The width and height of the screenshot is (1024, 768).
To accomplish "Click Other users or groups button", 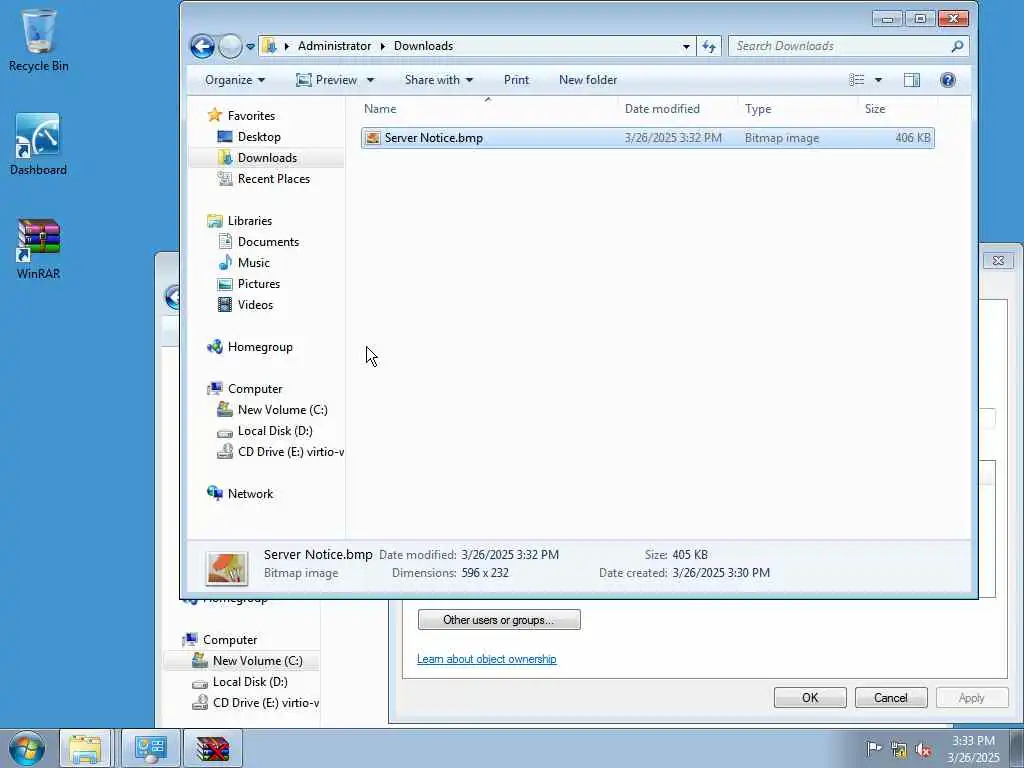I will point(499,620).
